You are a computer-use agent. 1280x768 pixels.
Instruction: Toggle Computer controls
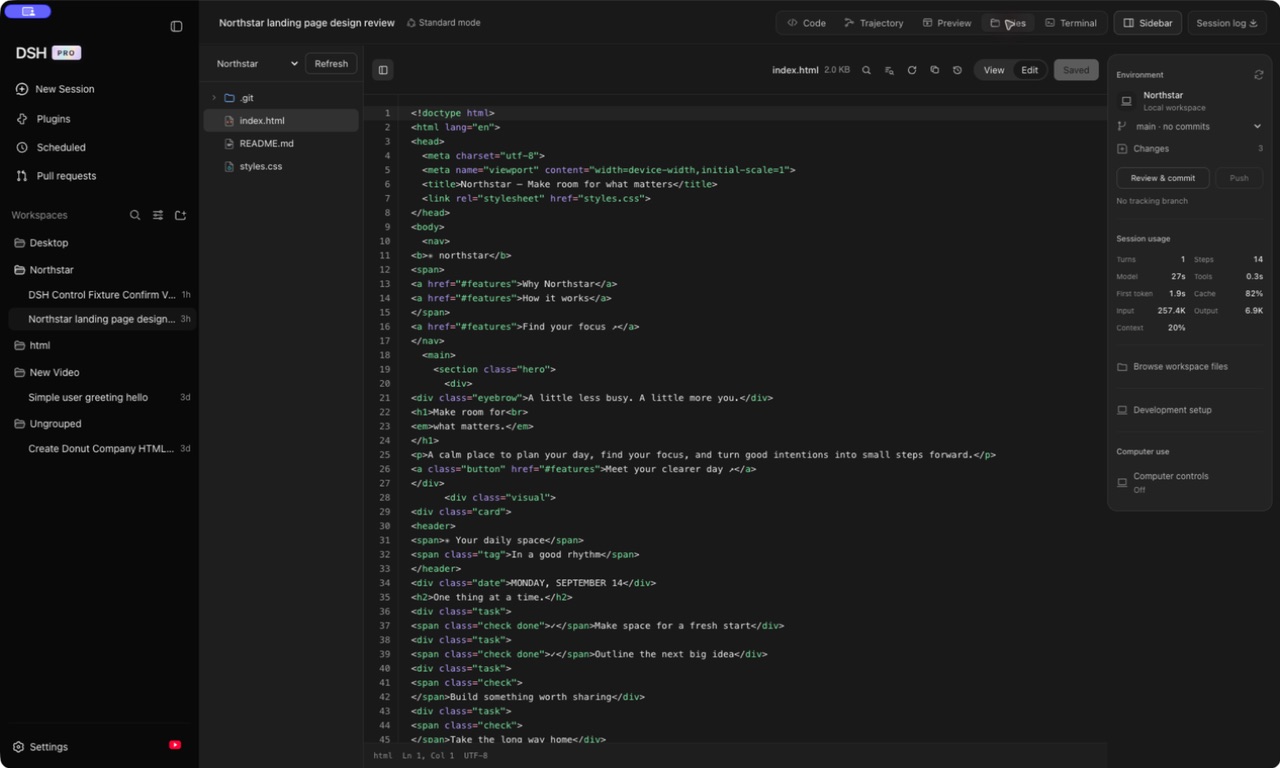1190,482
